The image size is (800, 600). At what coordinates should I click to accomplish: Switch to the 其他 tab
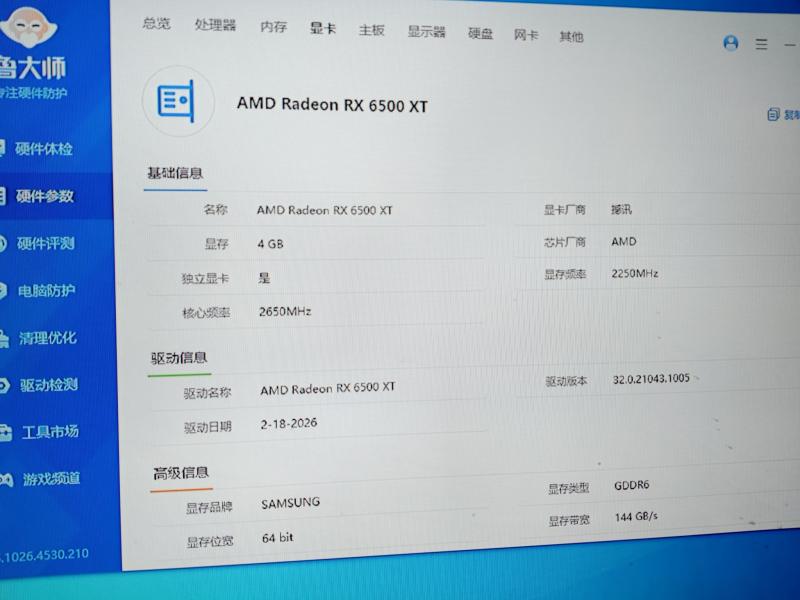coord(571,37)
